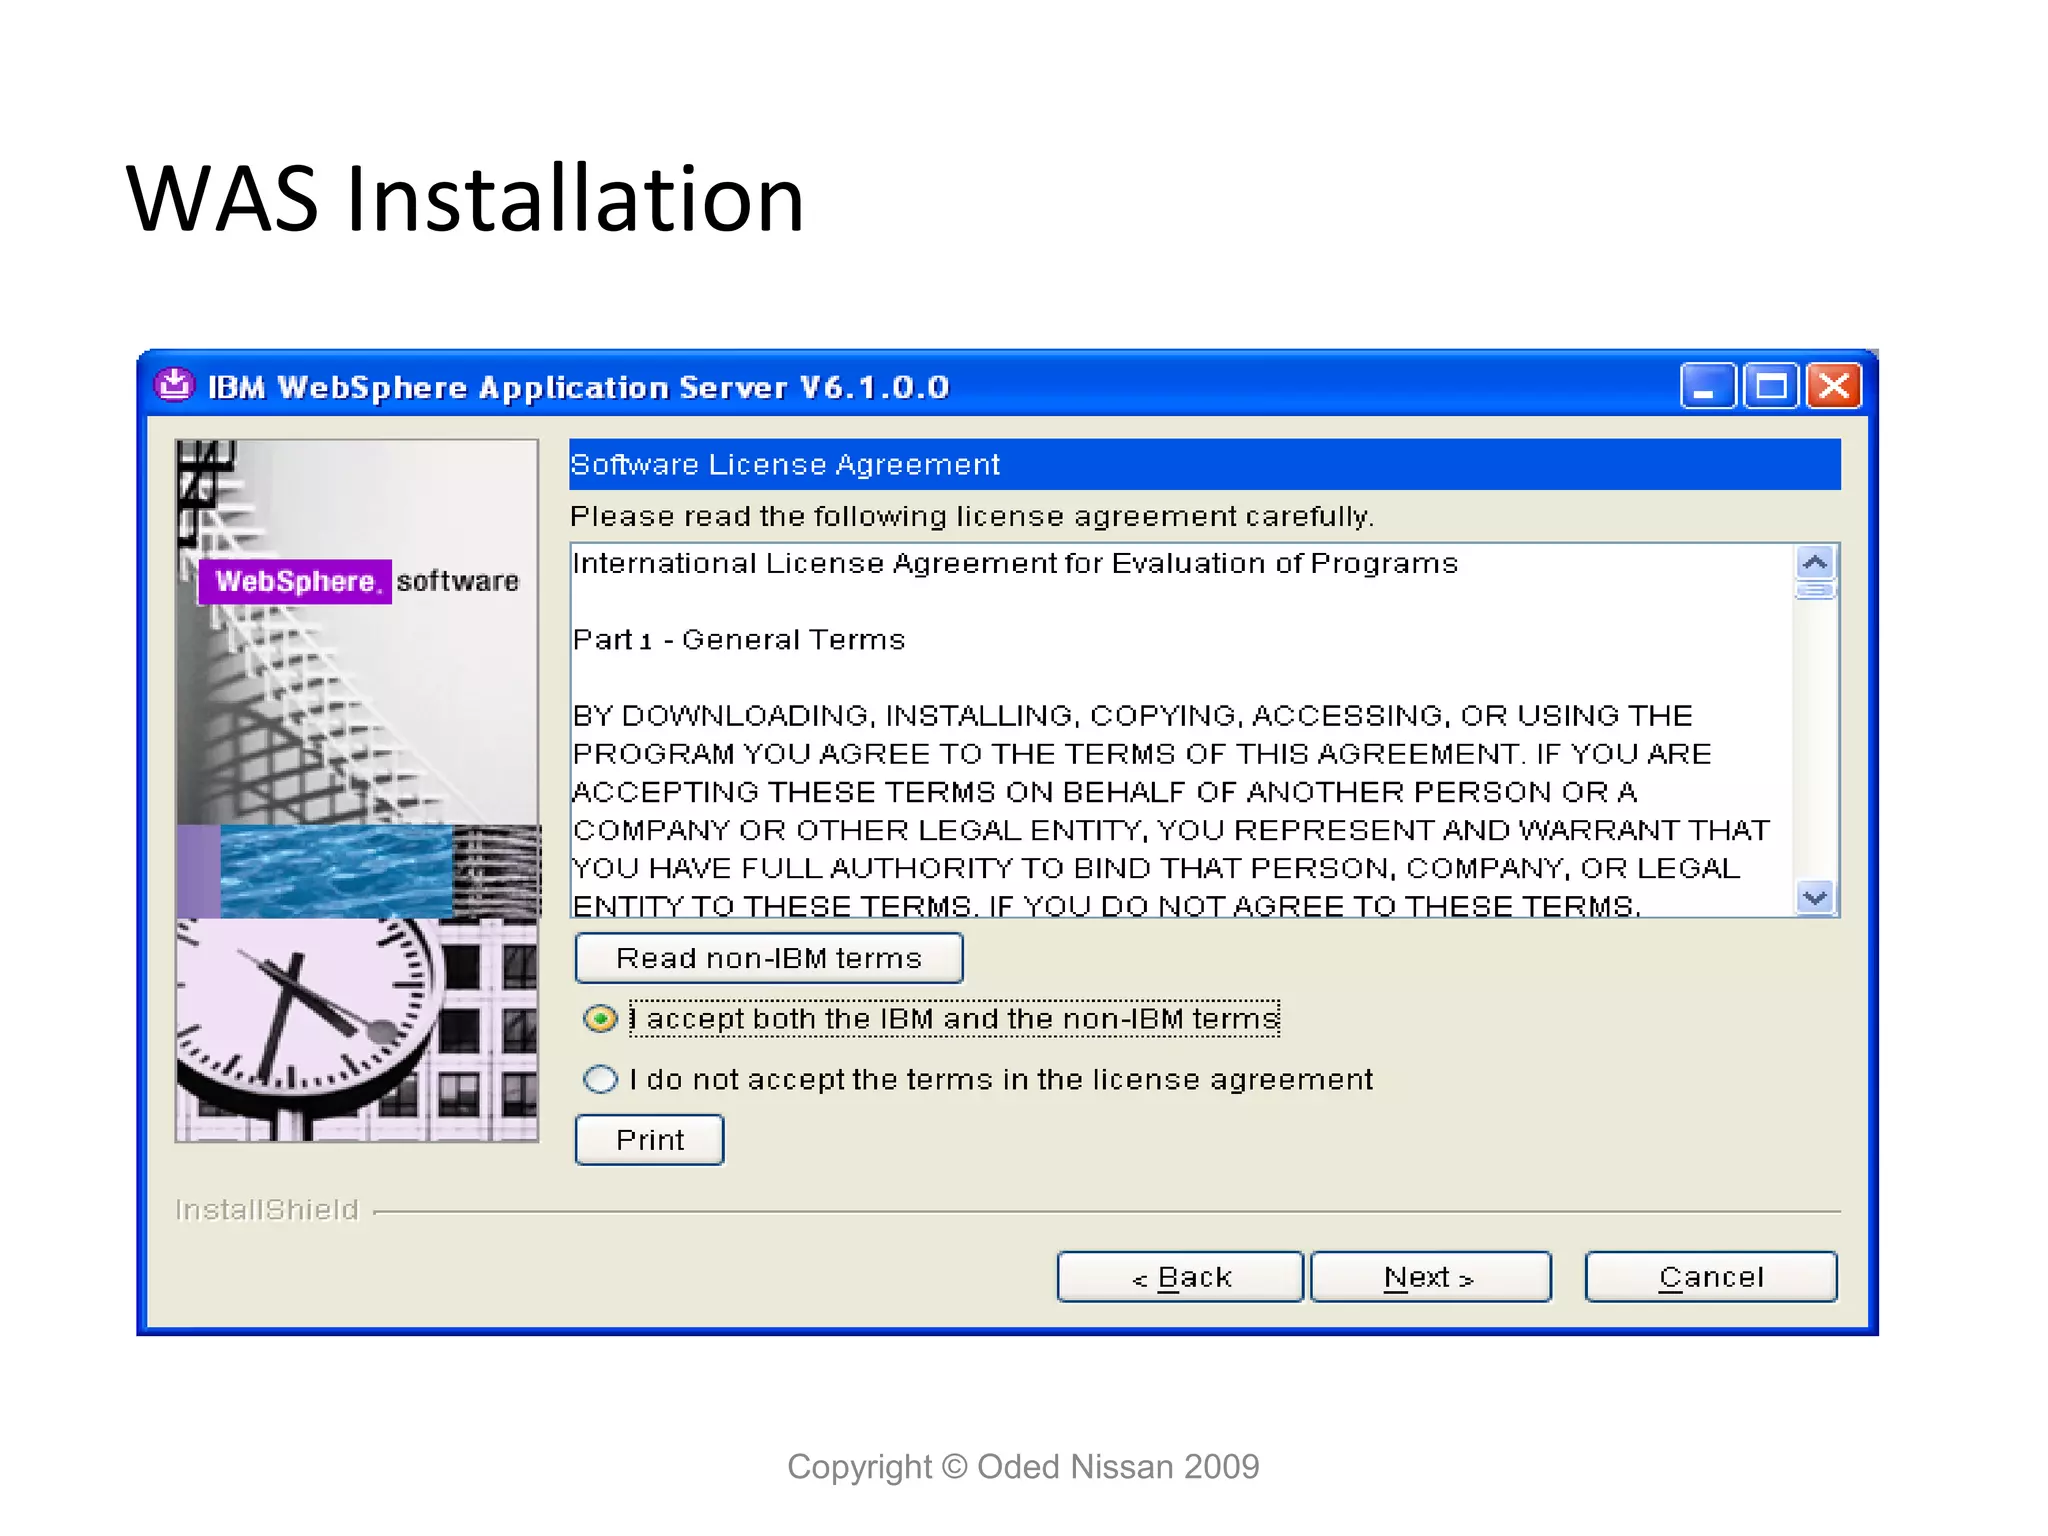Click 'Please read the following license agreement carefully'
This screenshot has width=2048, height=1536.
click(x=972, y=516)
